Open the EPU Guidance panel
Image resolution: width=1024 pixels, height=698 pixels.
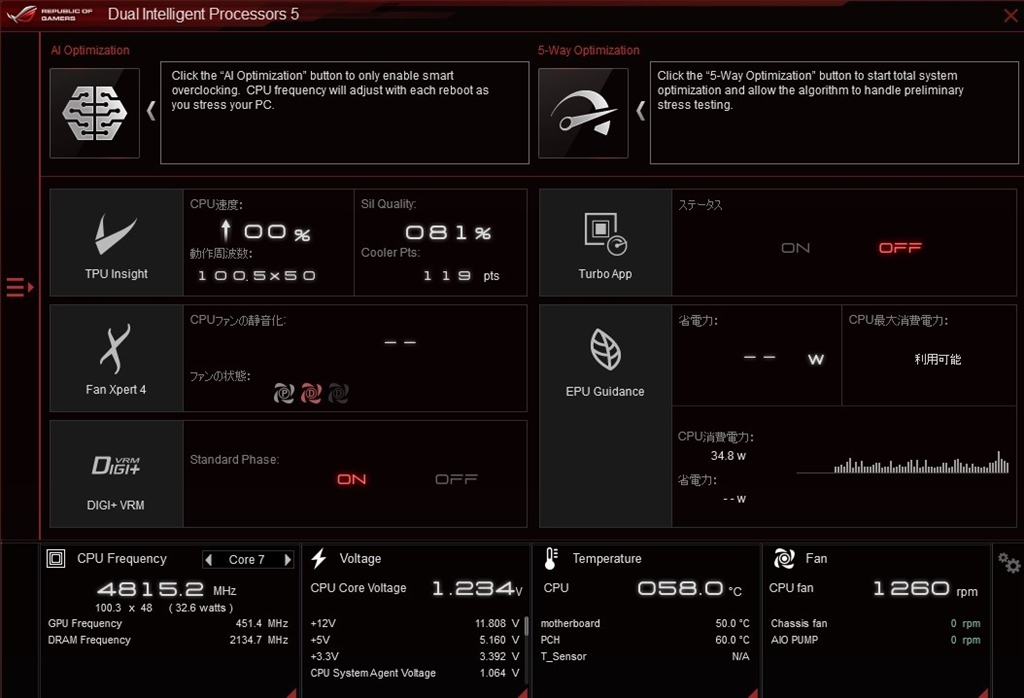click(x=605, y=416)
